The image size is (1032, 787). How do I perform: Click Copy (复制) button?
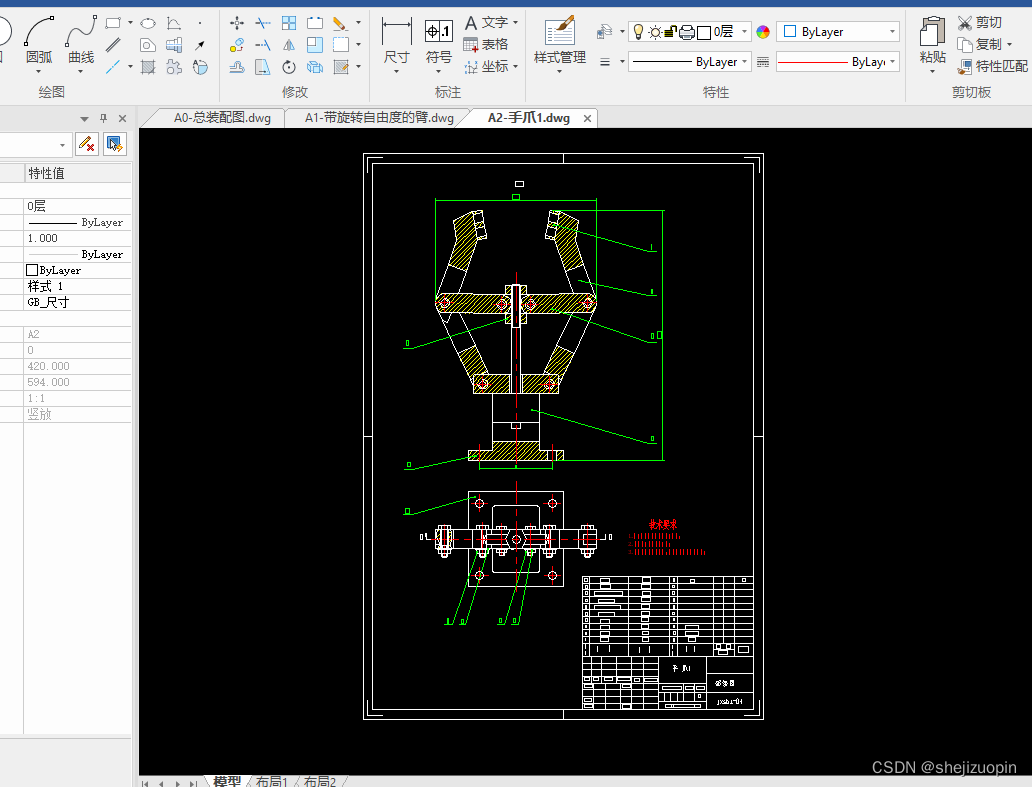[x=979, y=45]
